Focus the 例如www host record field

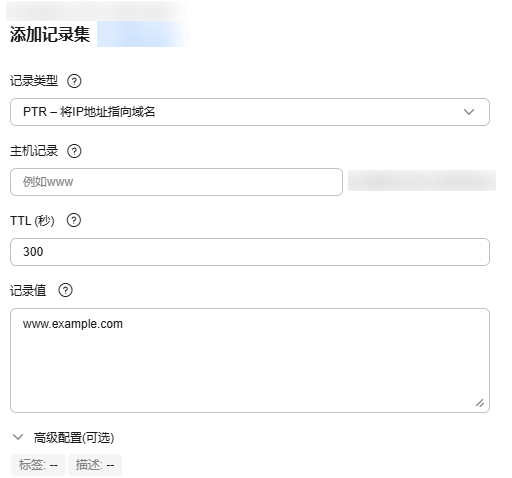pyautogui.click(x=176, y=182)
